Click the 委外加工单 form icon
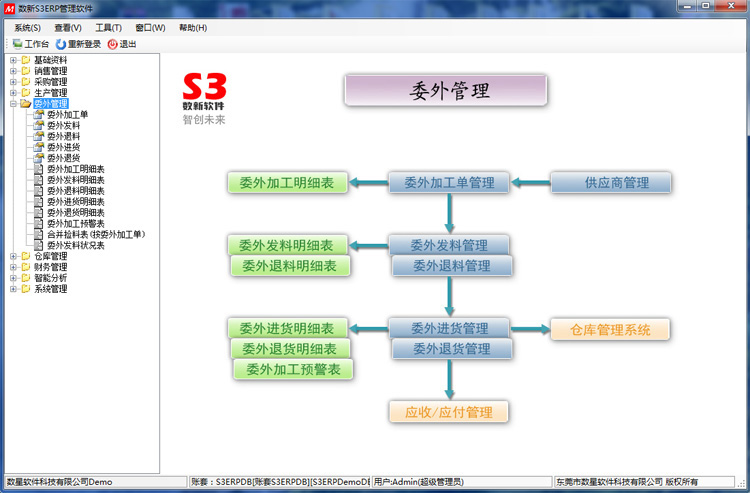The width and height of the screenshot is (750, 493). [39, 114]
